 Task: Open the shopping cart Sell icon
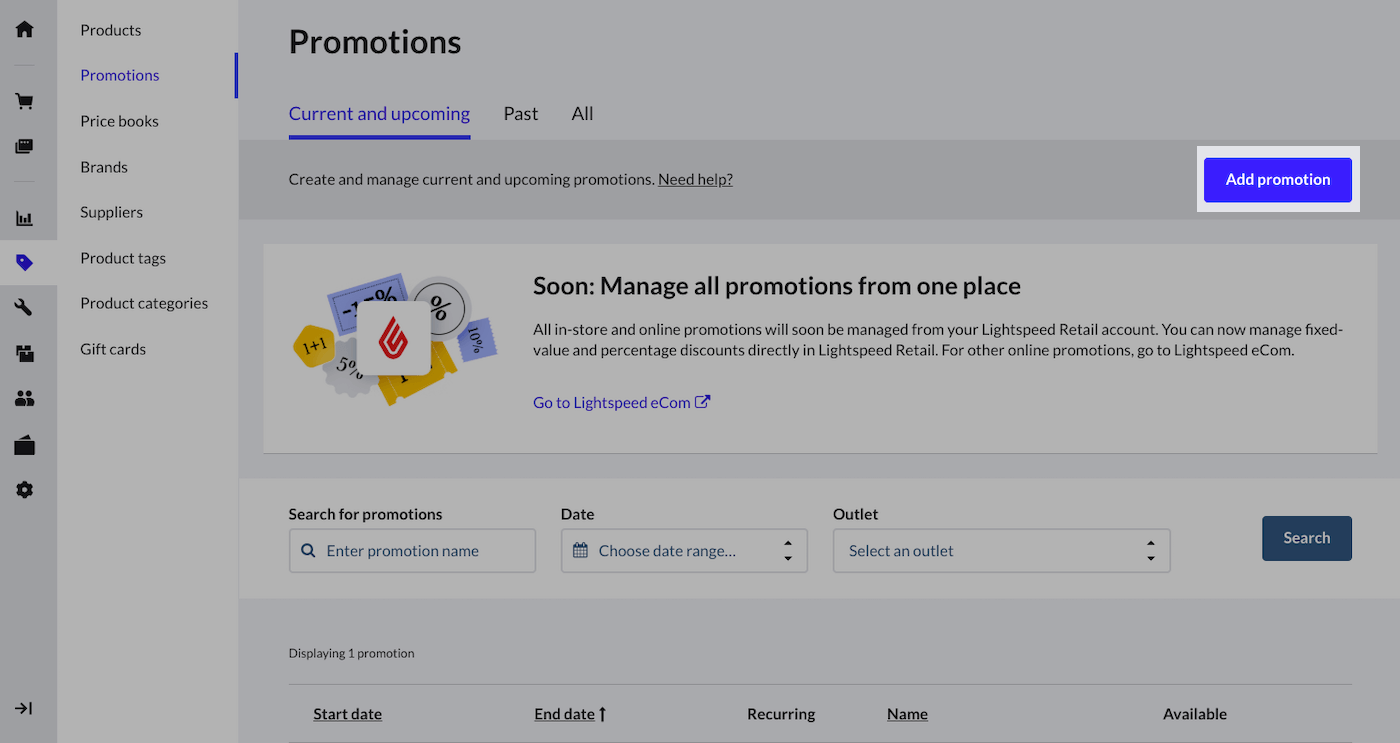pyautogui.click(x=25, y=101)
